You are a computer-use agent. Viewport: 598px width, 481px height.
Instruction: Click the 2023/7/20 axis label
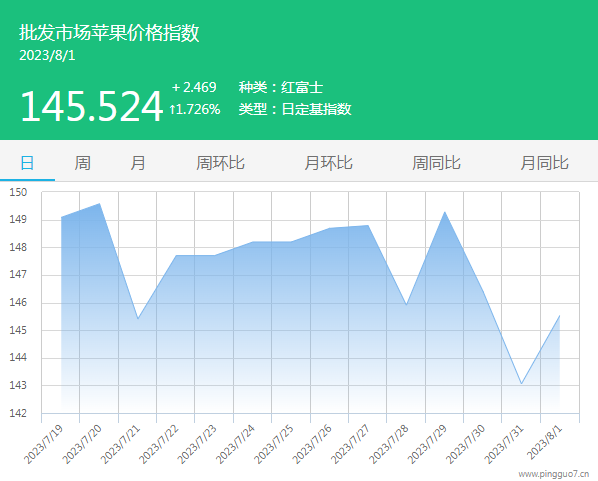[82, 444]
